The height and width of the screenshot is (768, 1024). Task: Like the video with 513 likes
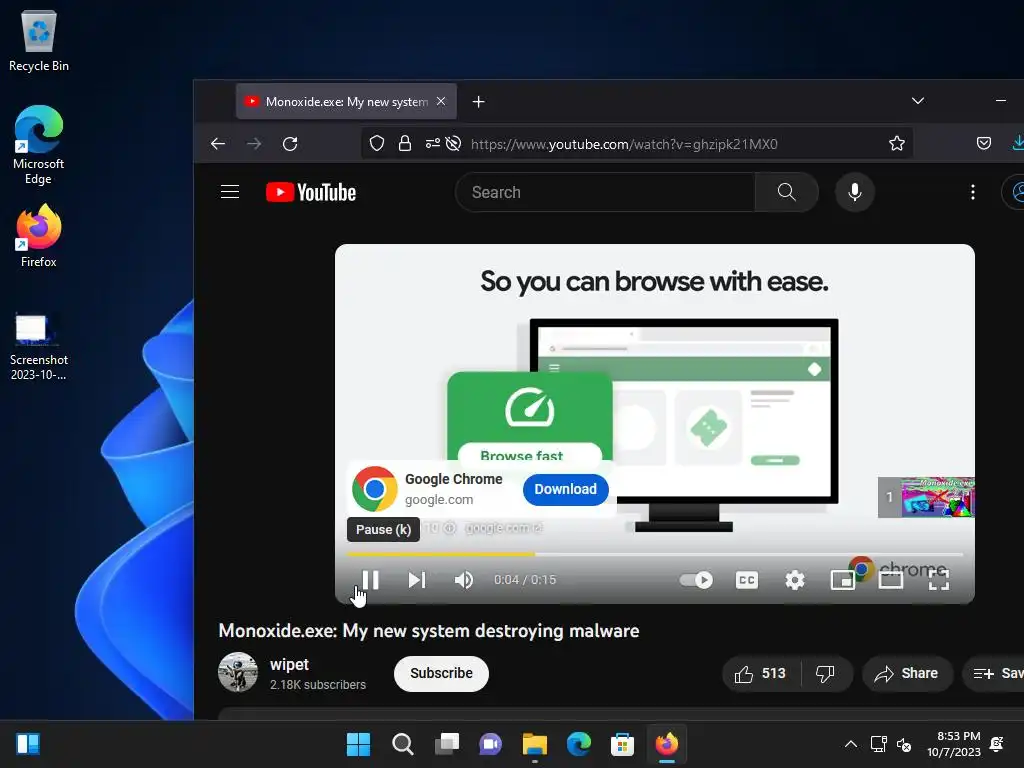pos(761,673)
